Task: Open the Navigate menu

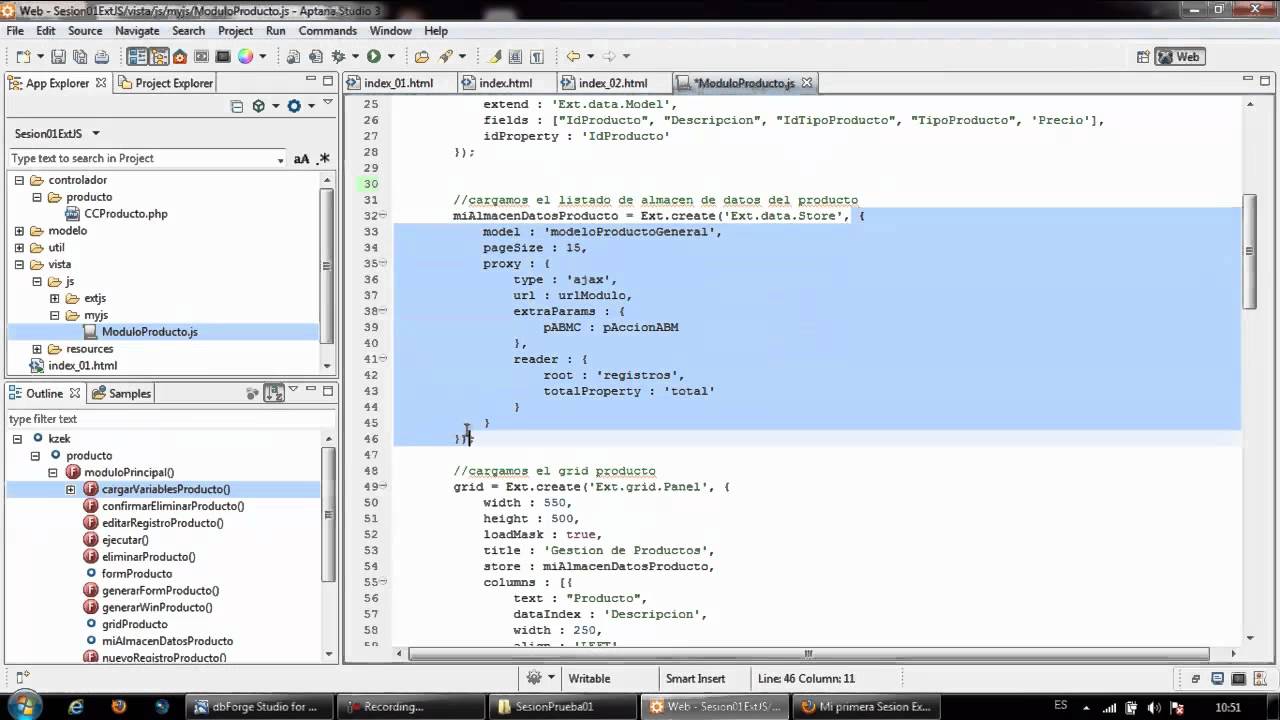Action: [x=137, y=31]
